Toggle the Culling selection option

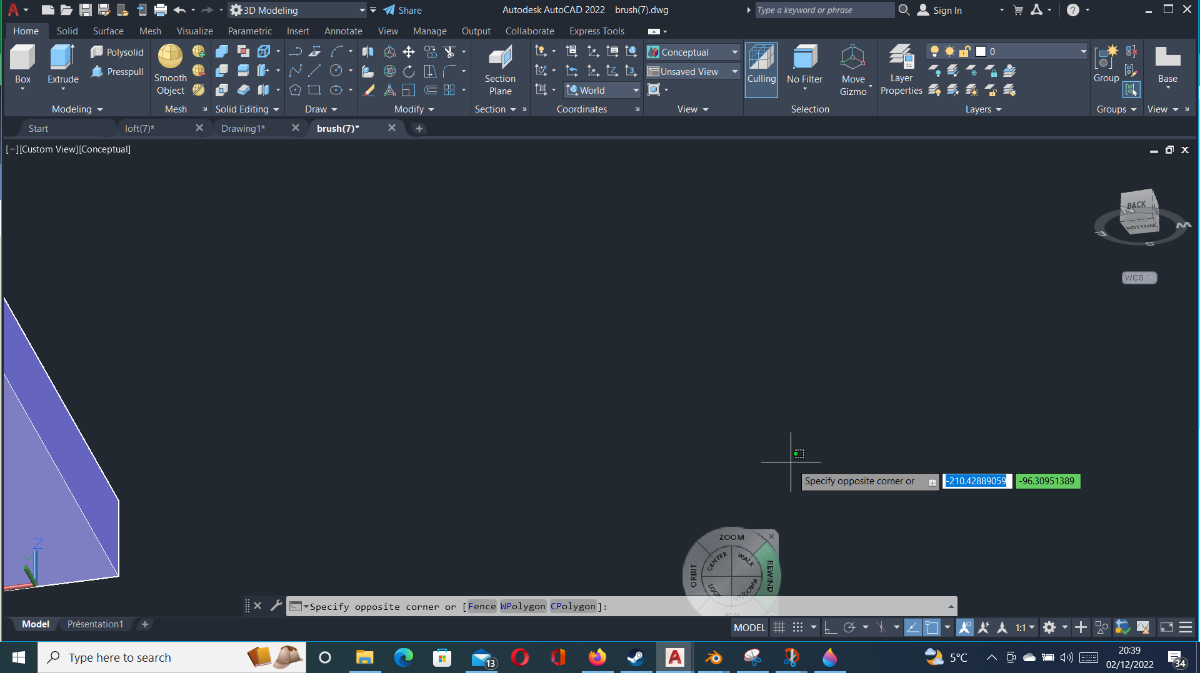pyautogui.click(x=761, y=68)
